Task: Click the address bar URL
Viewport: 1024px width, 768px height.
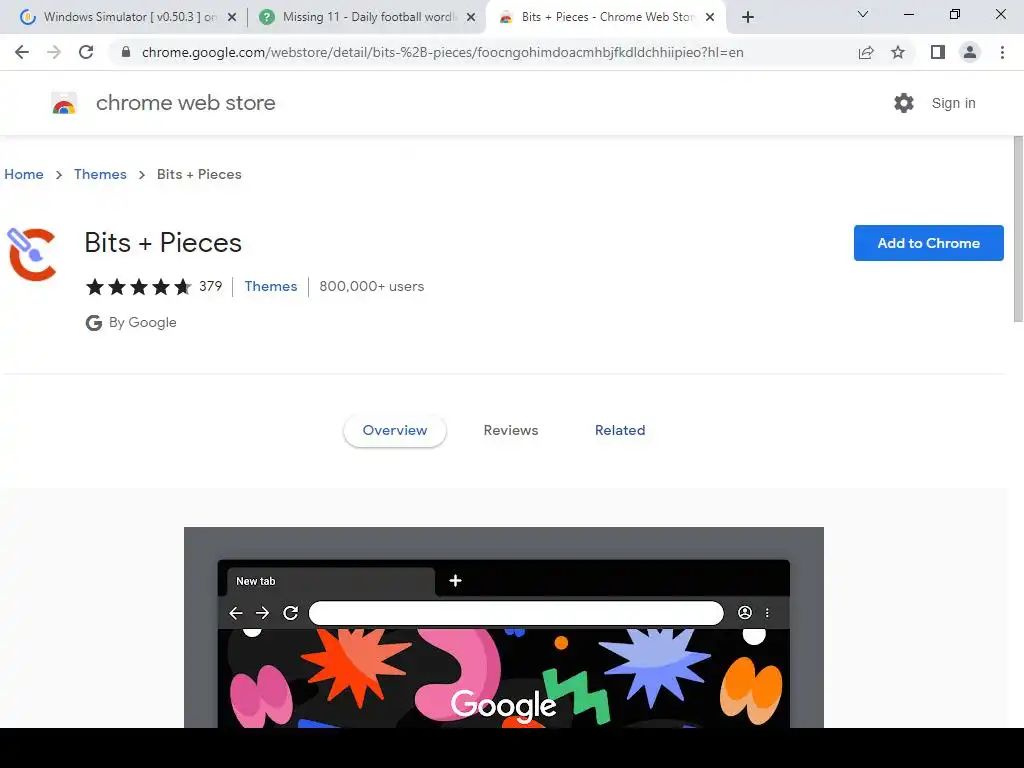Action: click(x=442, y=52)
